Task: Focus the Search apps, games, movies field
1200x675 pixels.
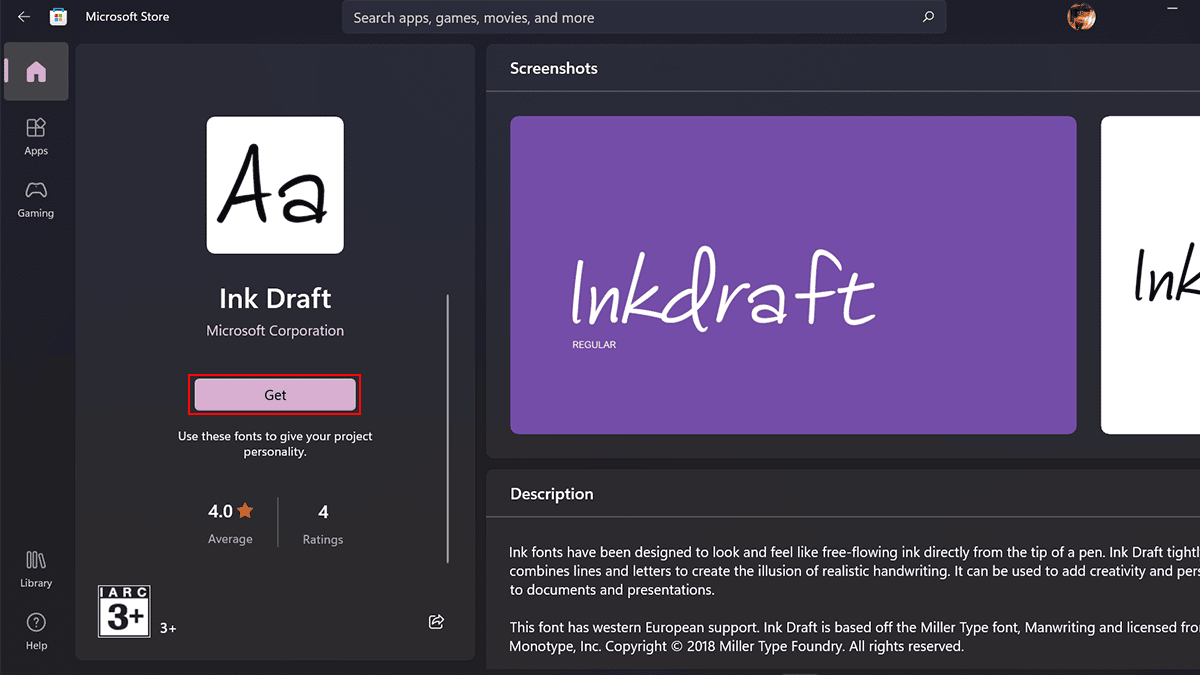Action: point(630,17)
